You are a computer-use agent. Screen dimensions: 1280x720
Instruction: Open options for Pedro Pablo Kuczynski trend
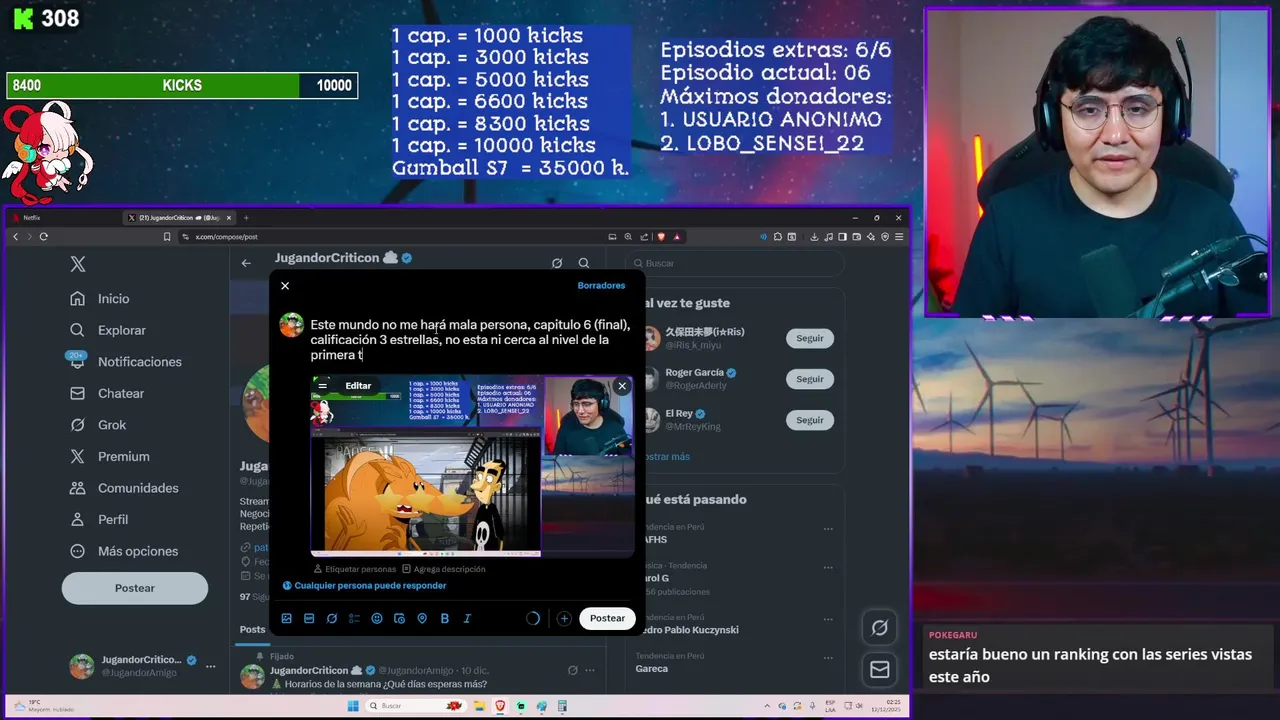(x=828, y=619)
